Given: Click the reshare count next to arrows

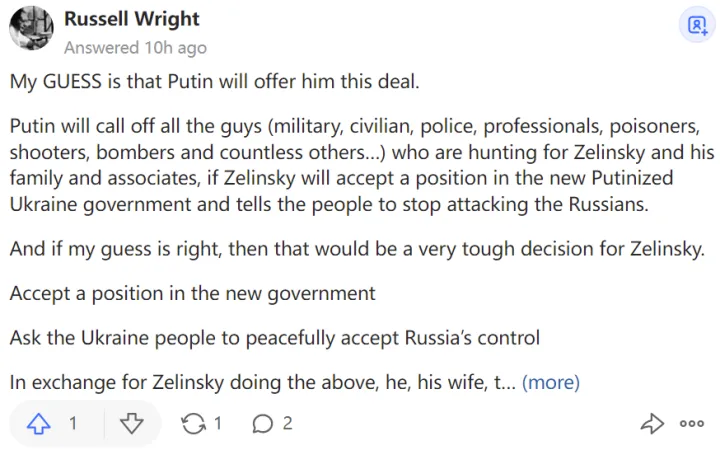Looking at the screenshot, I should click(x=218, y=423).
